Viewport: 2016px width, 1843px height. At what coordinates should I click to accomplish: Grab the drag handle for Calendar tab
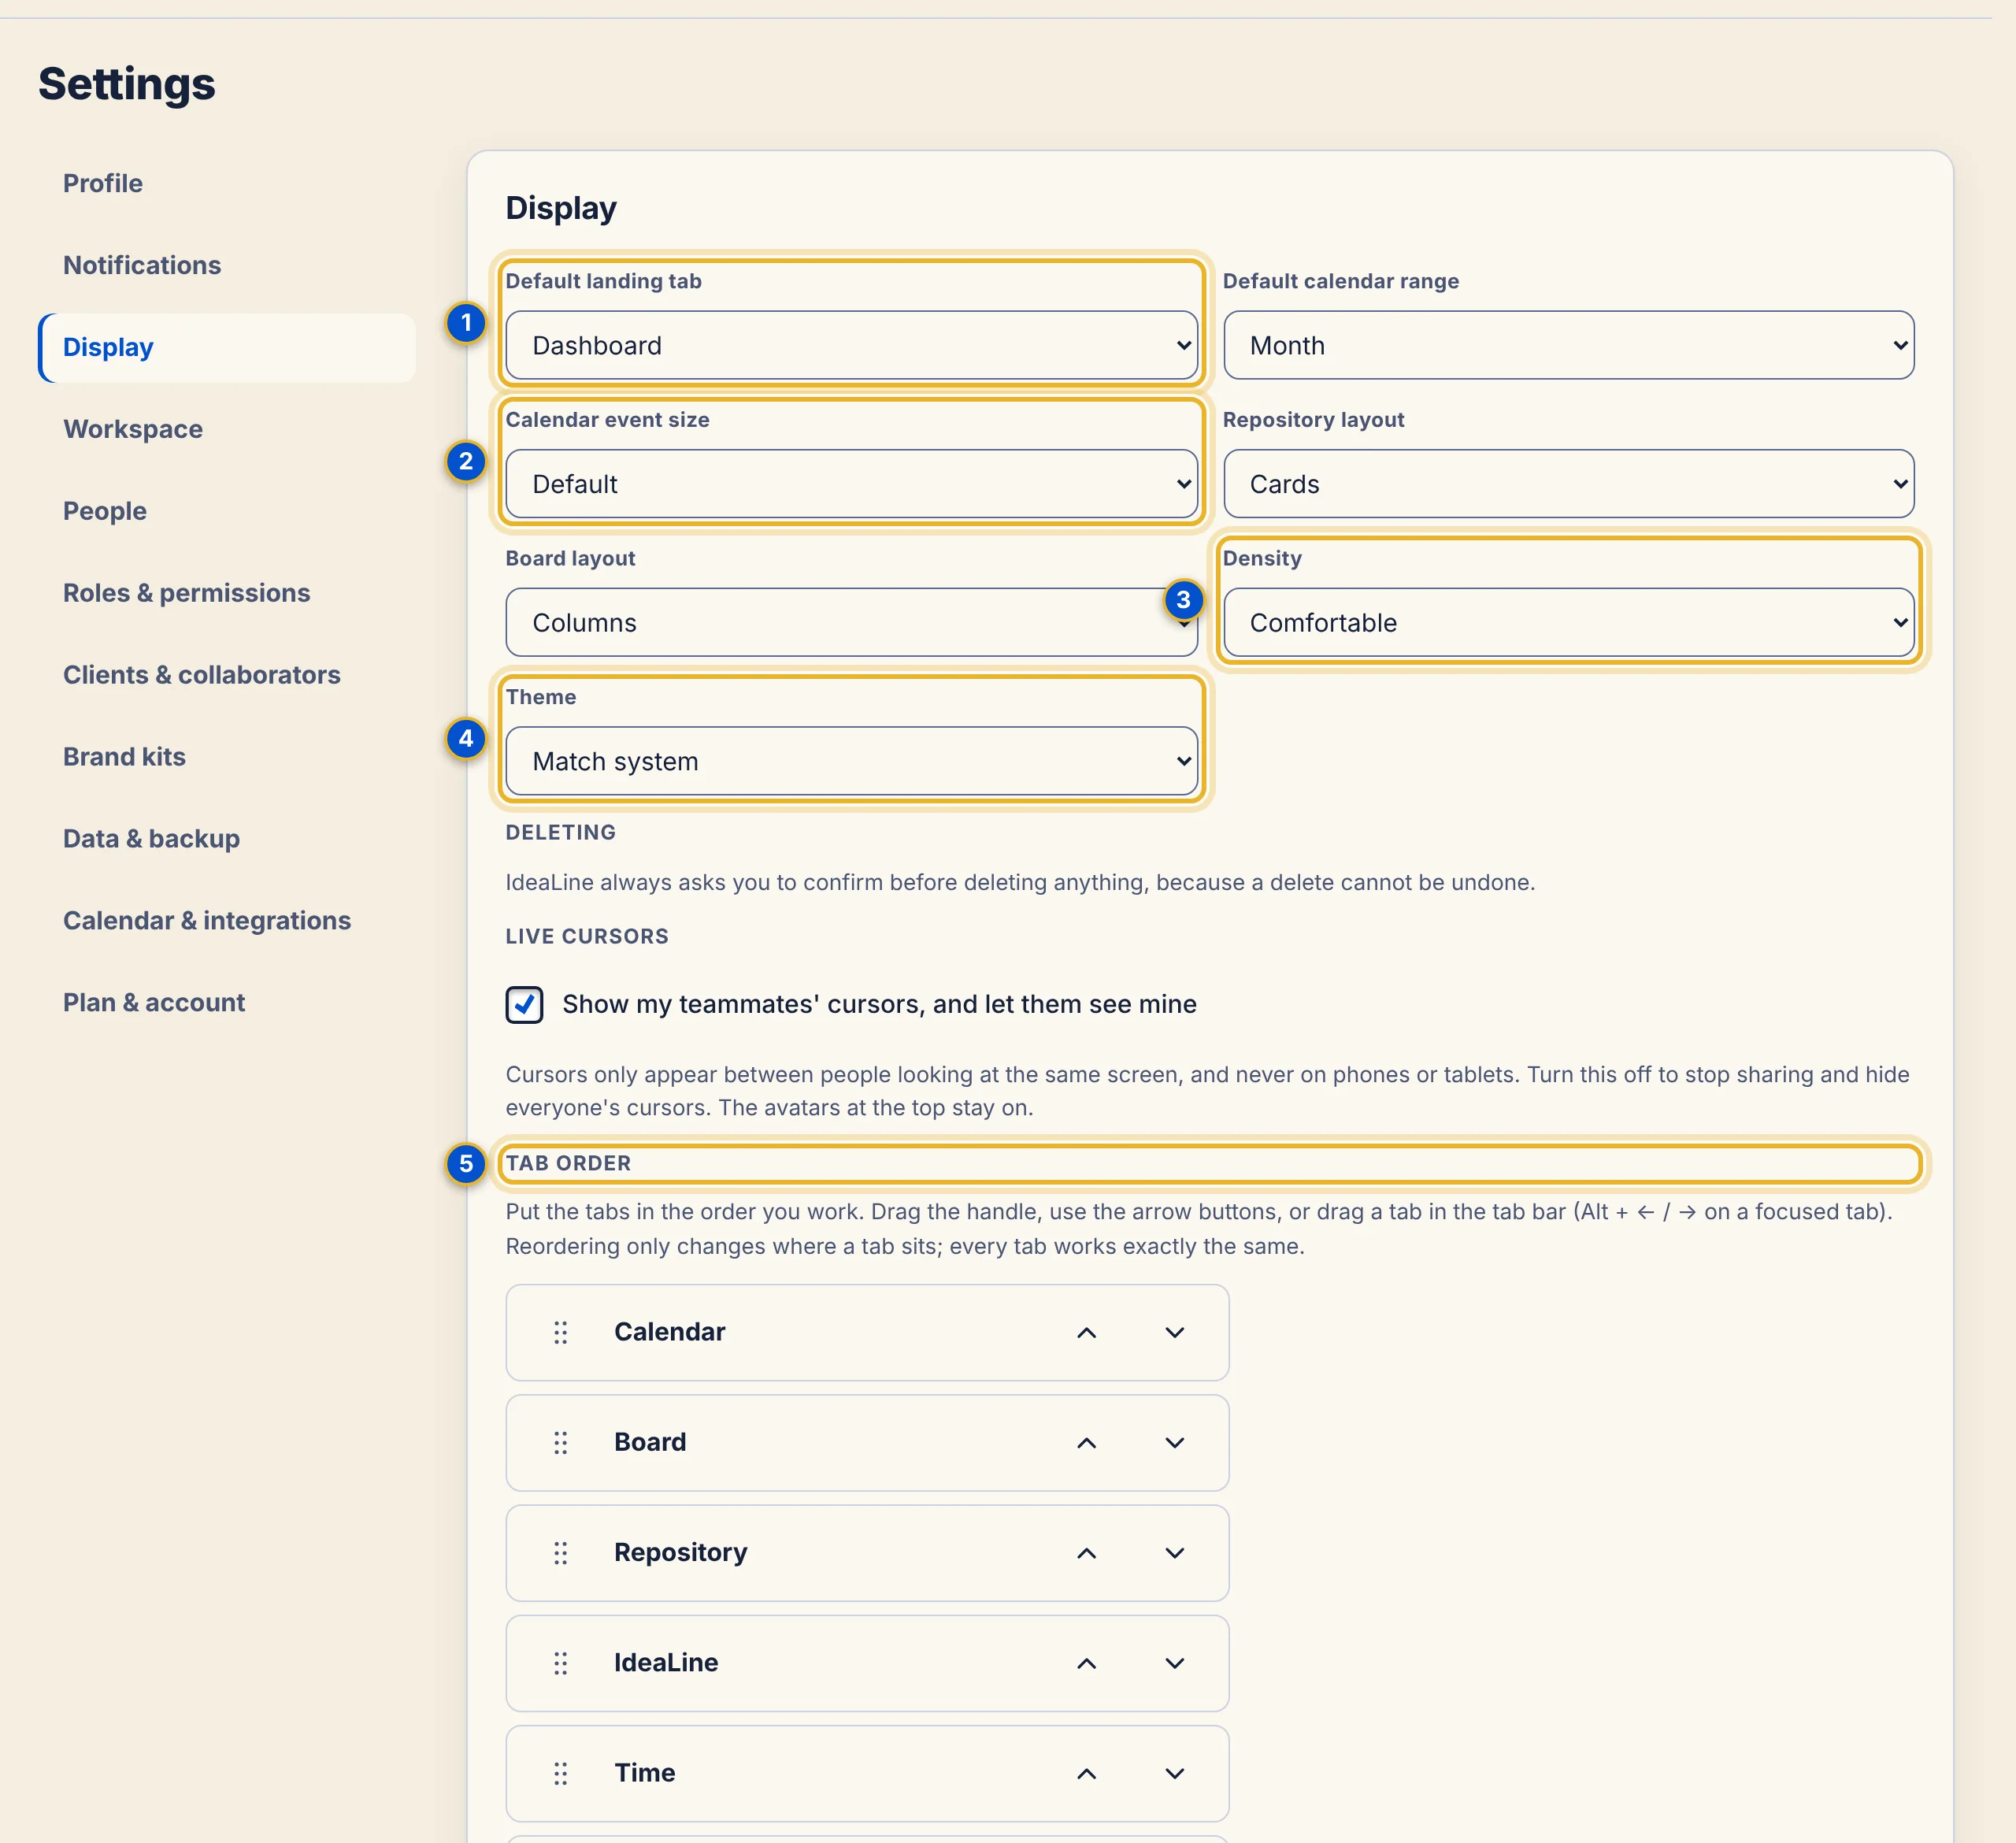point(560,1332)
